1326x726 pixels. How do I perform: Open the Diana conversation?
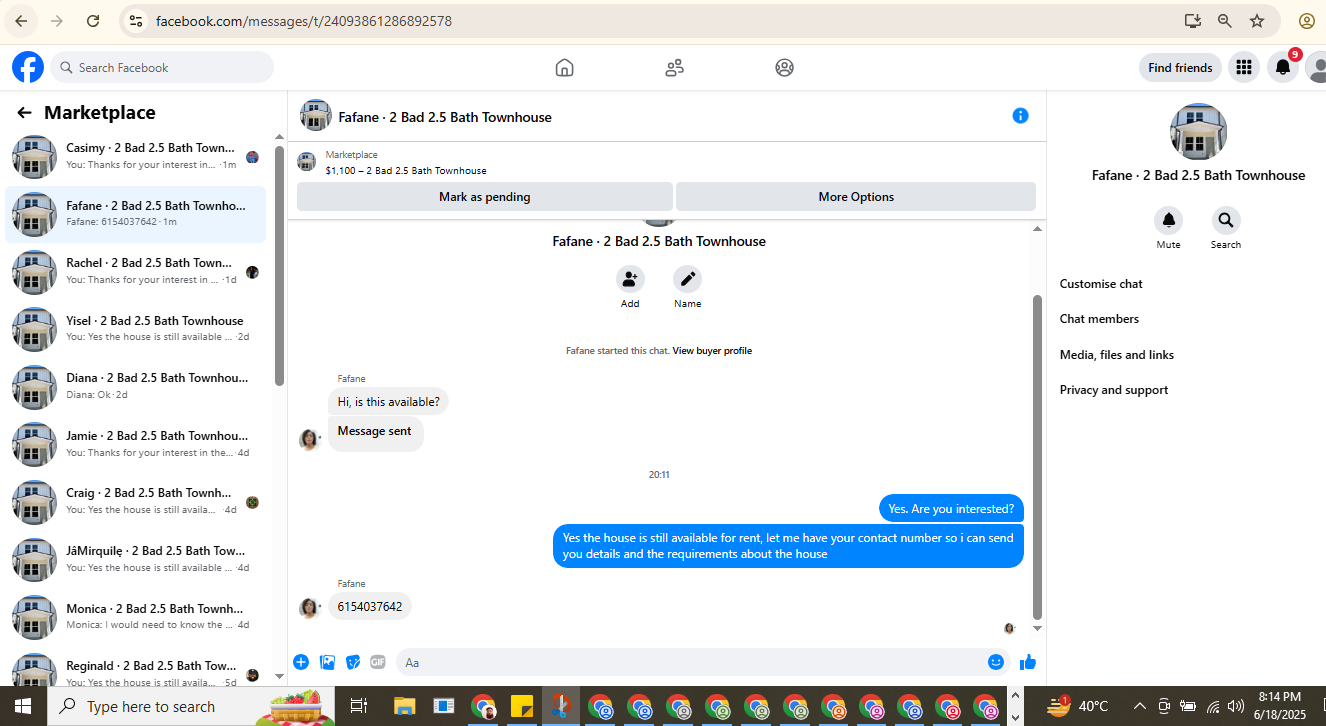tap(136, 387)
